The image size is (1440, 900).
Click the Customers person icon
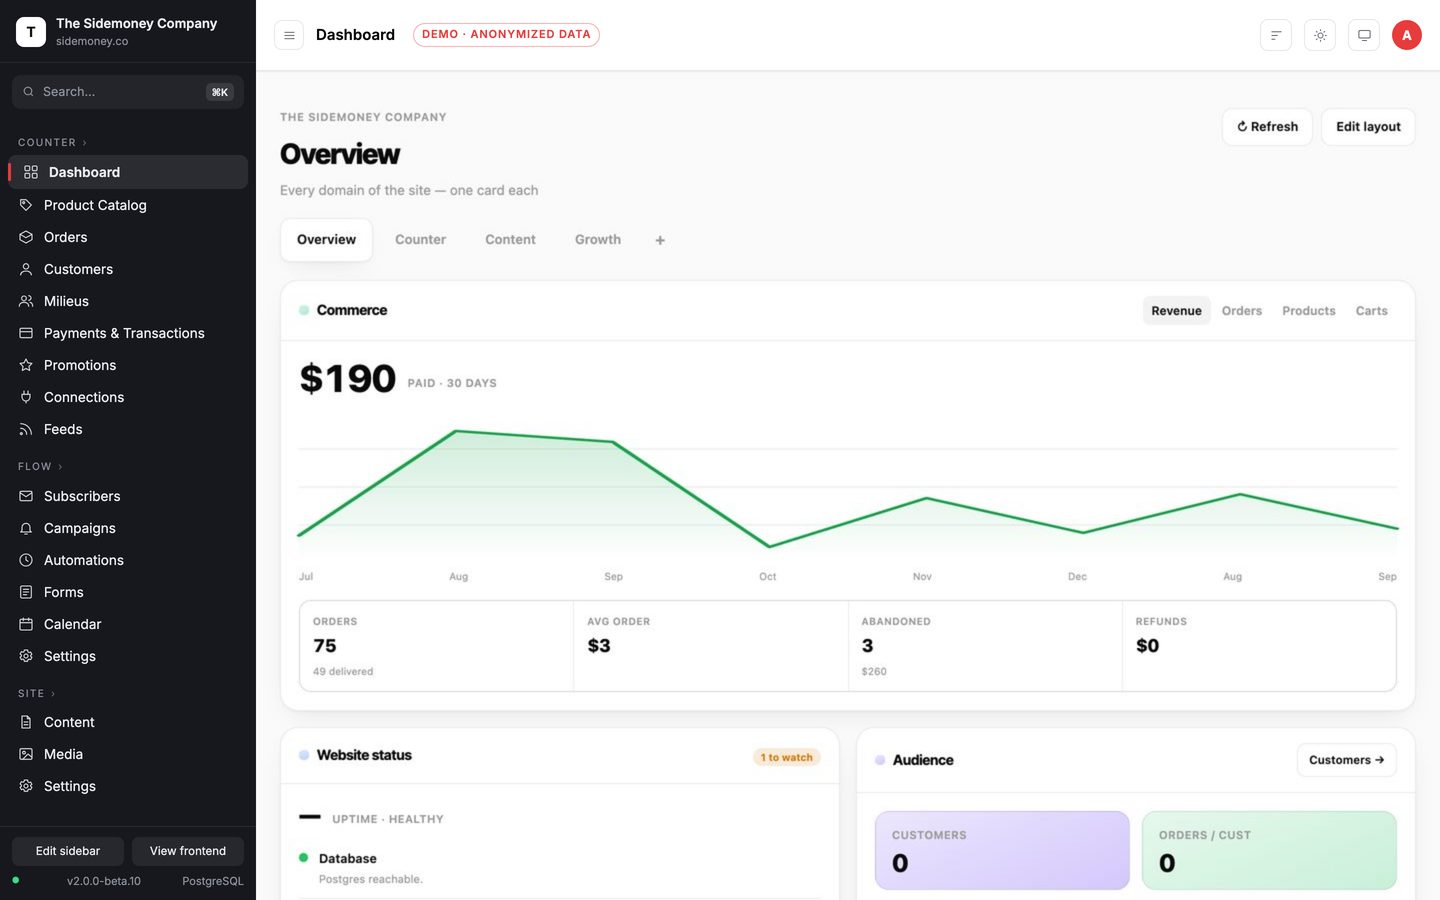coord(26,269)
